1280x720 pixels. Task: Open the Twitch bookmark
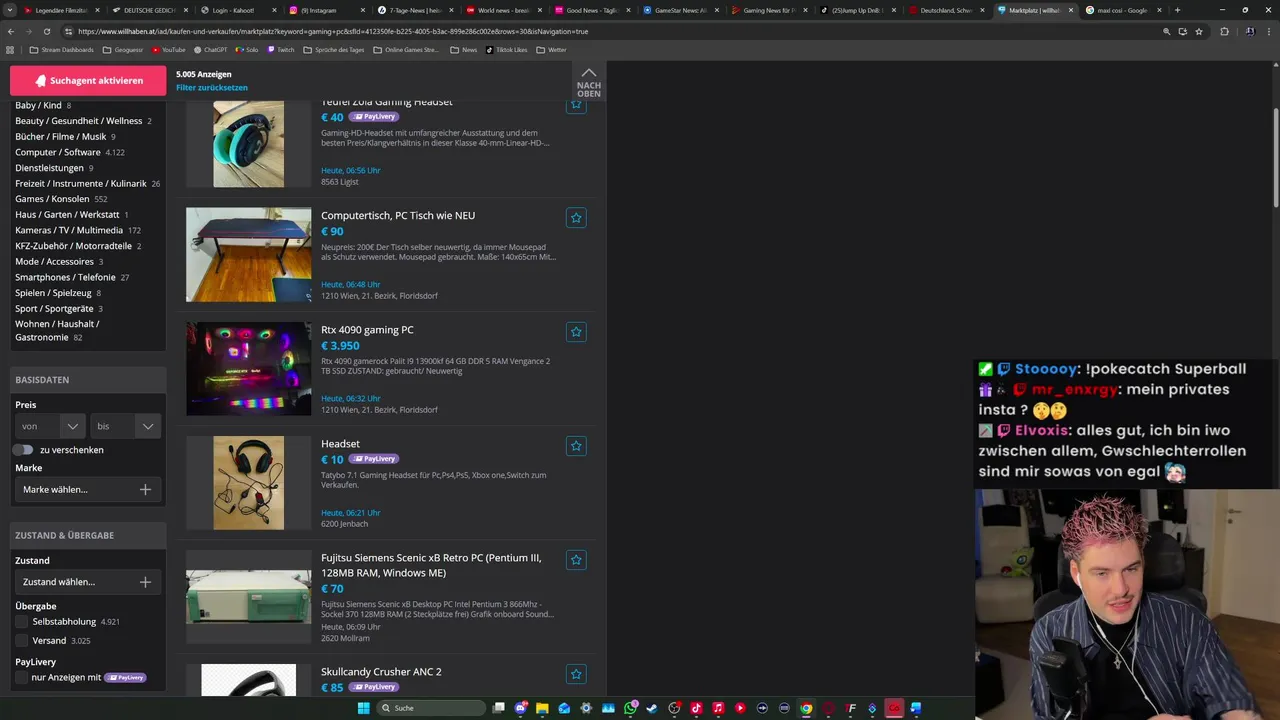pos(281,49)
